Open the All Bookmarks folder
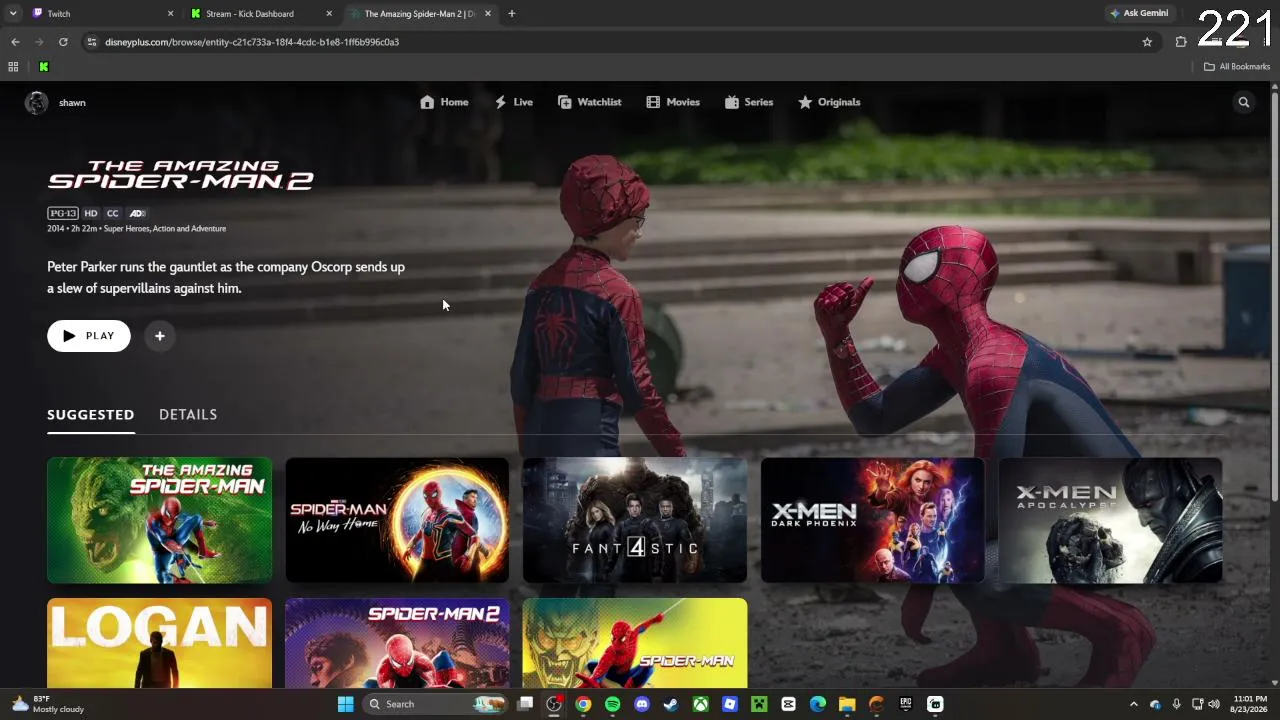The image size is (1280, 720). [x=1237, y=67]
